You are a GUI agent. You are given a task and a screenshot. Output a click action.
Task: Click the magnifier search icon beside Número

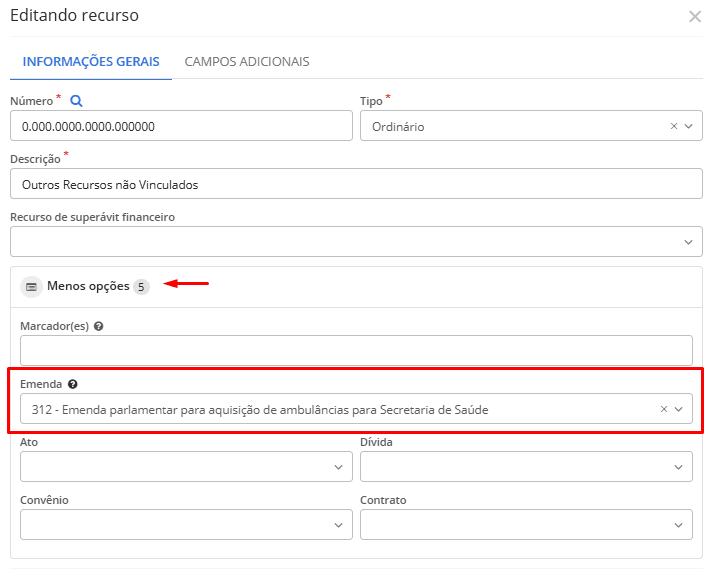[77, 101]
